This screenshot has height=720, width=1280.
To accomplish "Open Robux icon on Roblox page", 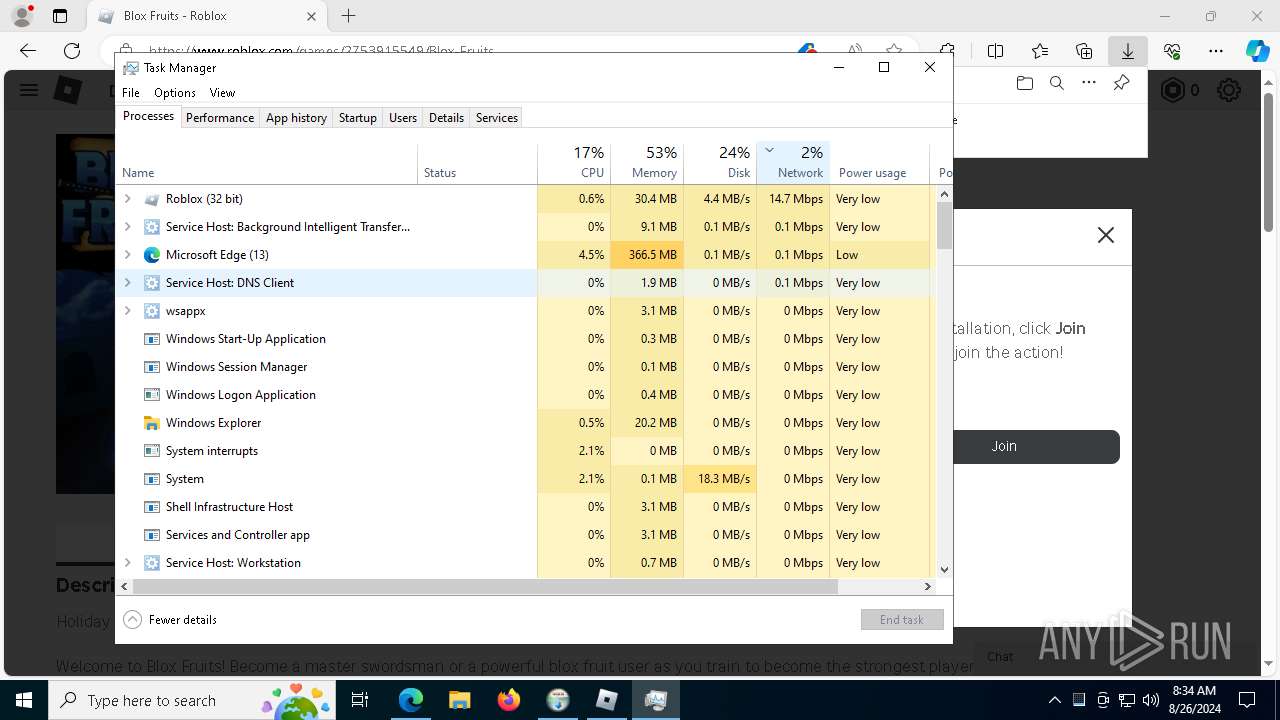I will 1172,91.
